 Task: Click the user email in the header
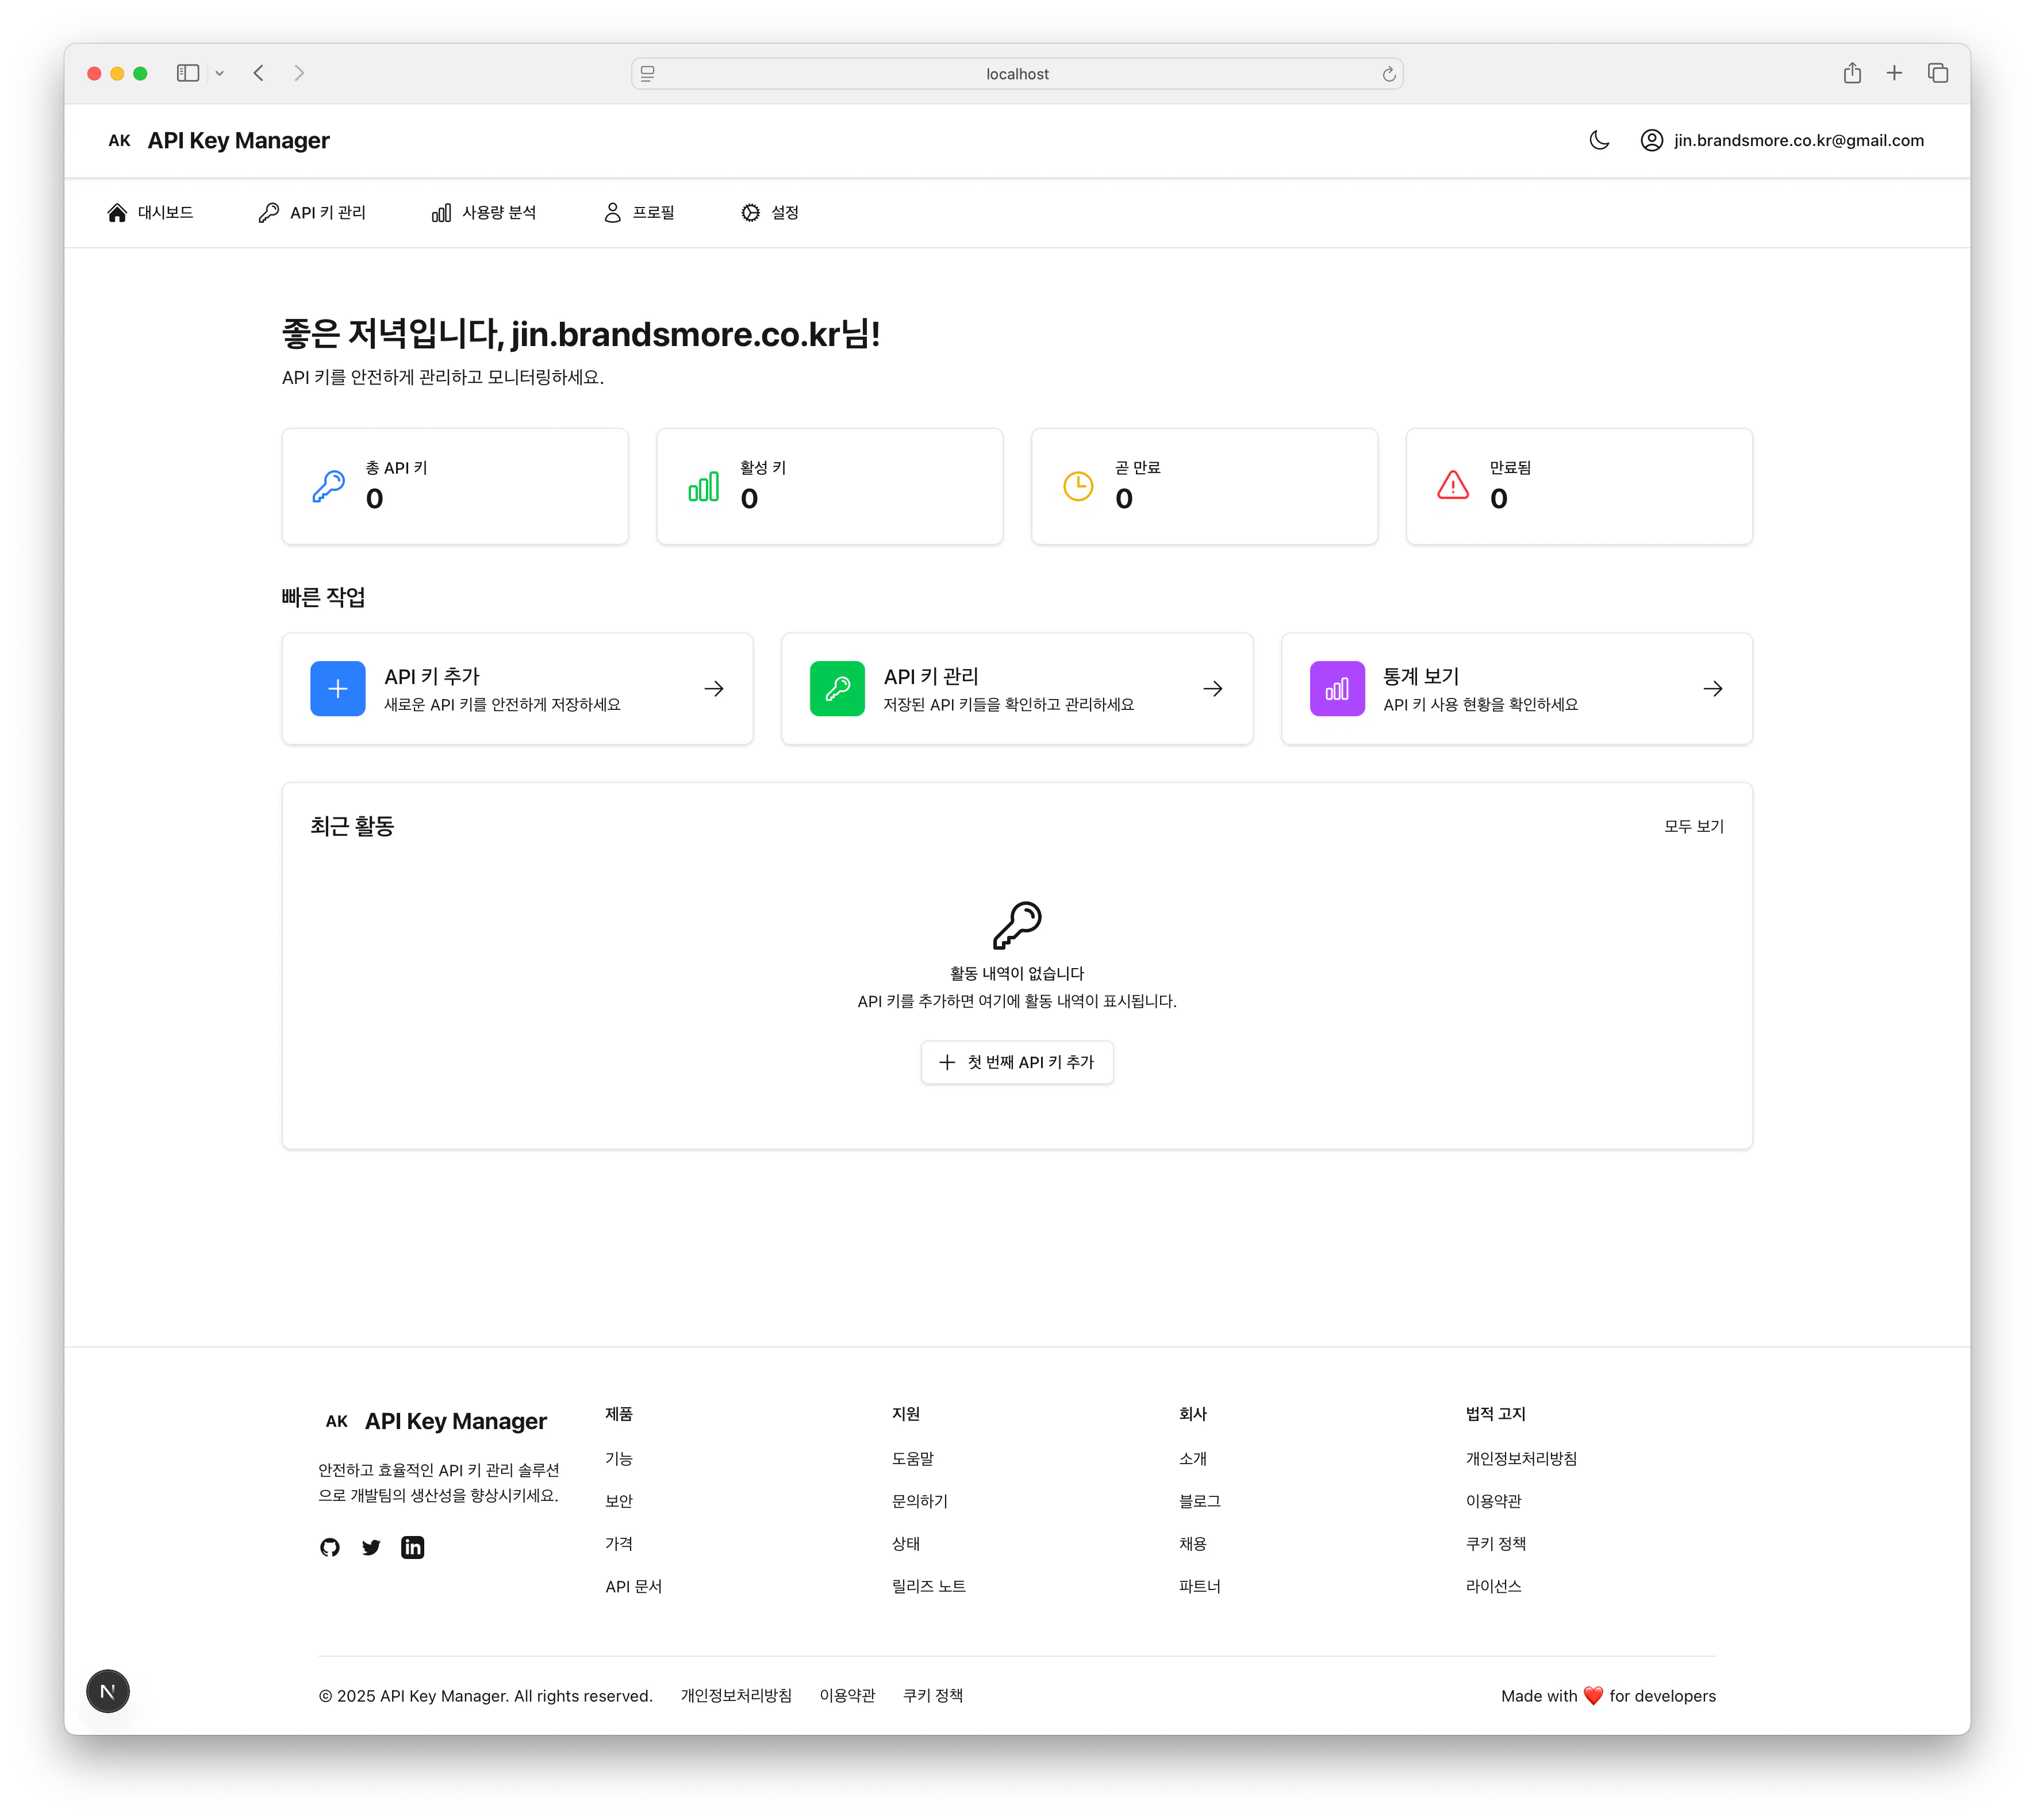(1798, 140)
